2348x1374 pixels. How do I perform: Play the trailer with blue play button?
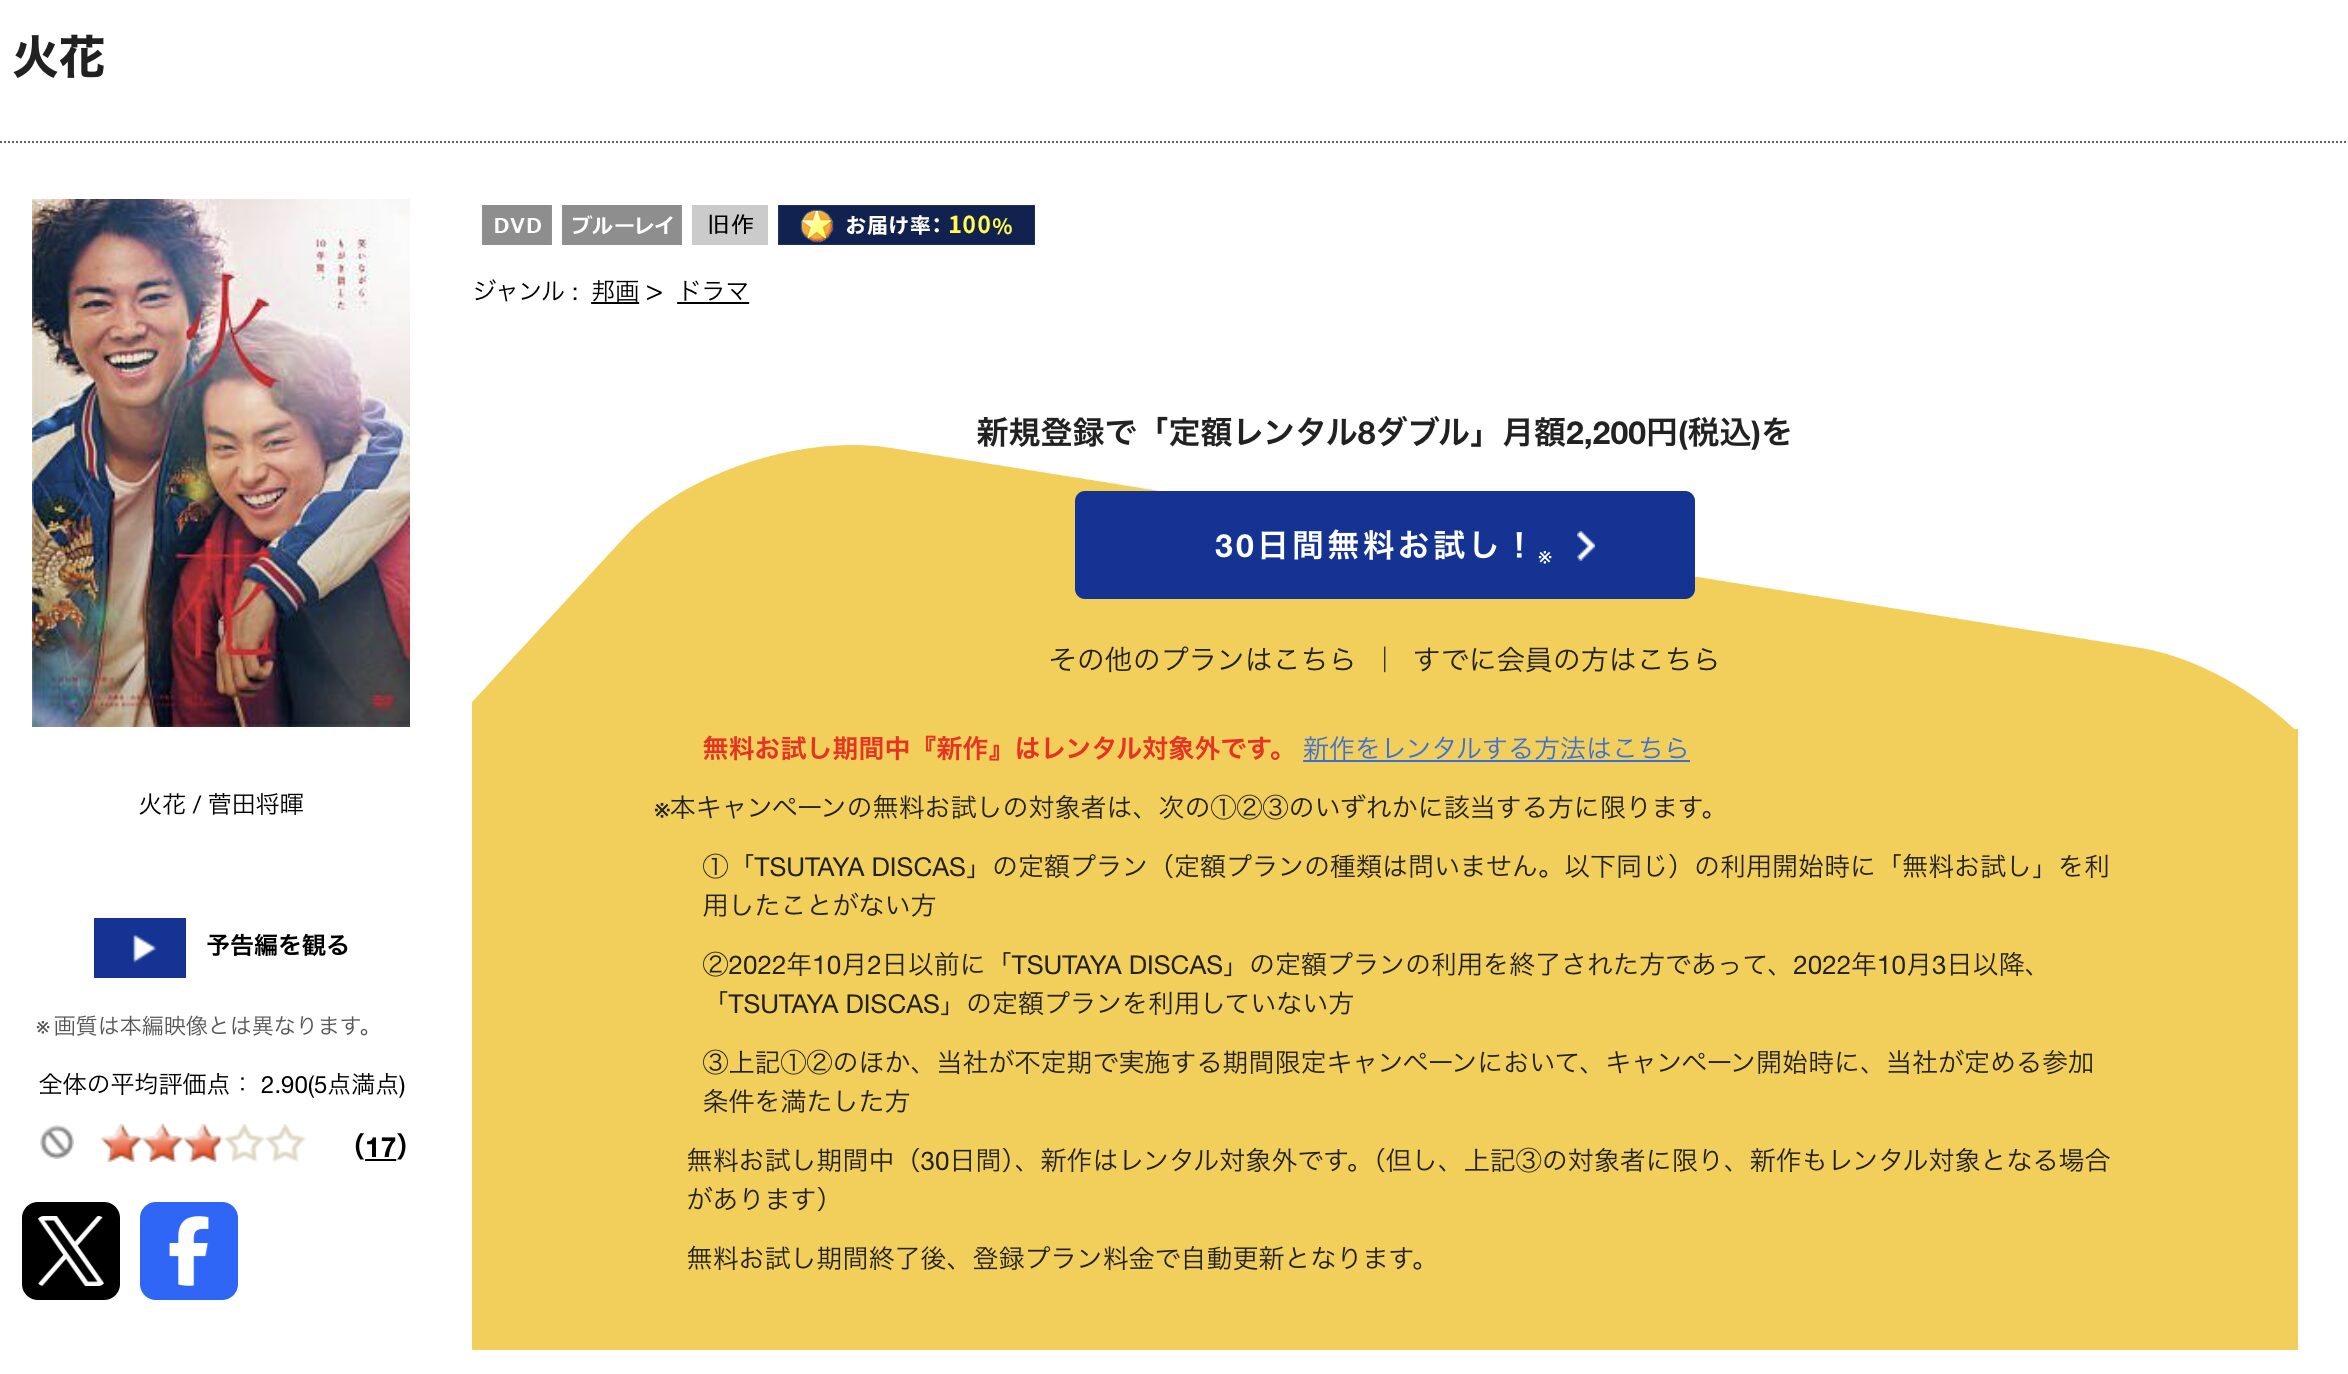pos(140,947)
